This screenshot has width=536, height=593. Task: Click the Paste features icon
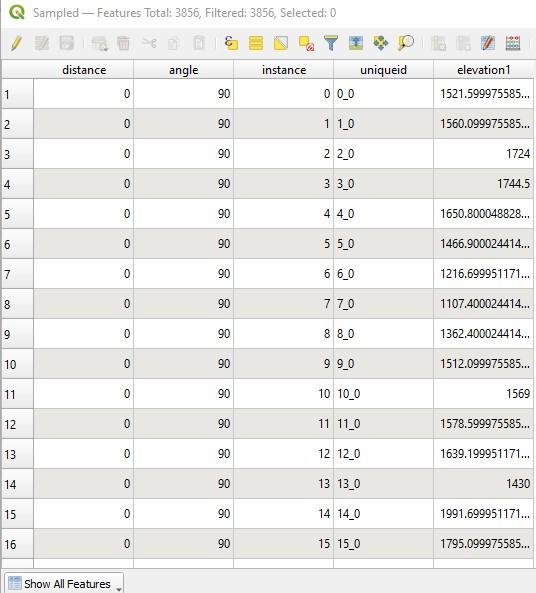coord(199,43)
